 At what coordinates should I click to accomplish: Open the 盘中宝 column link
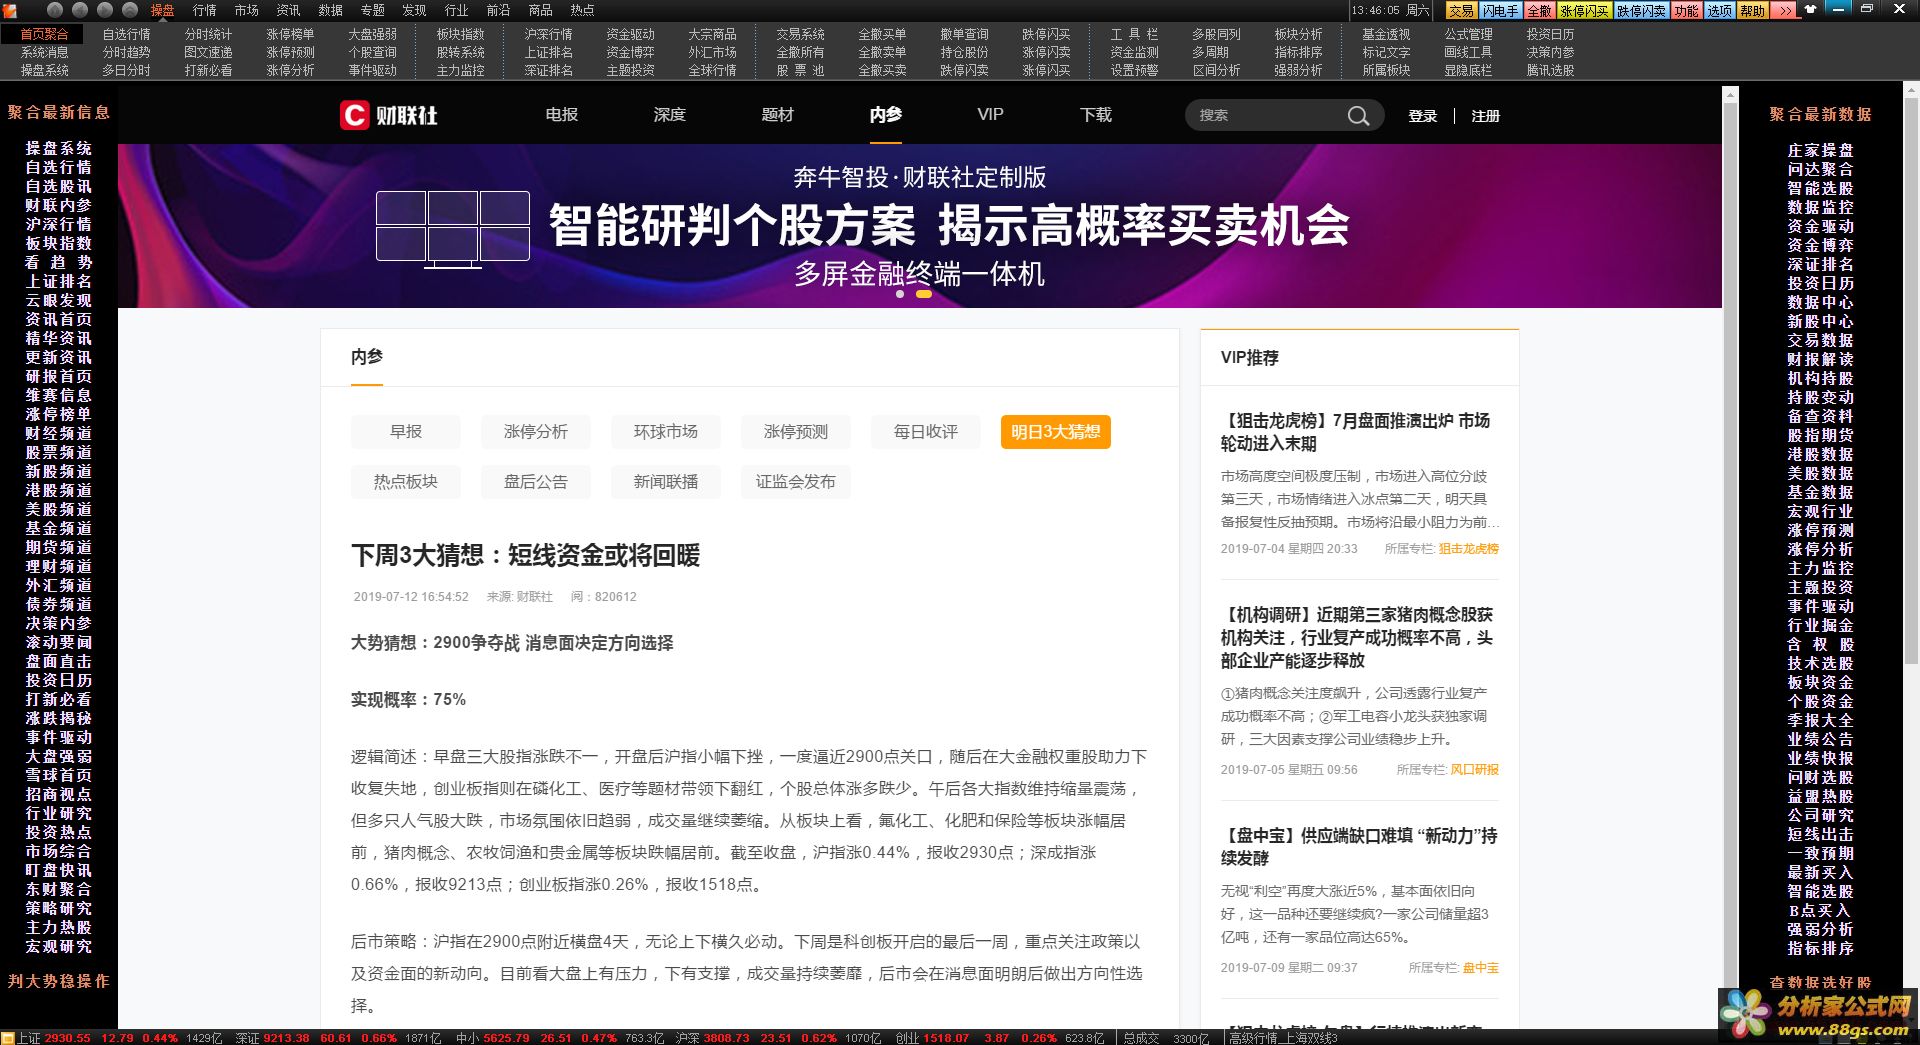tap(1481, 968)
